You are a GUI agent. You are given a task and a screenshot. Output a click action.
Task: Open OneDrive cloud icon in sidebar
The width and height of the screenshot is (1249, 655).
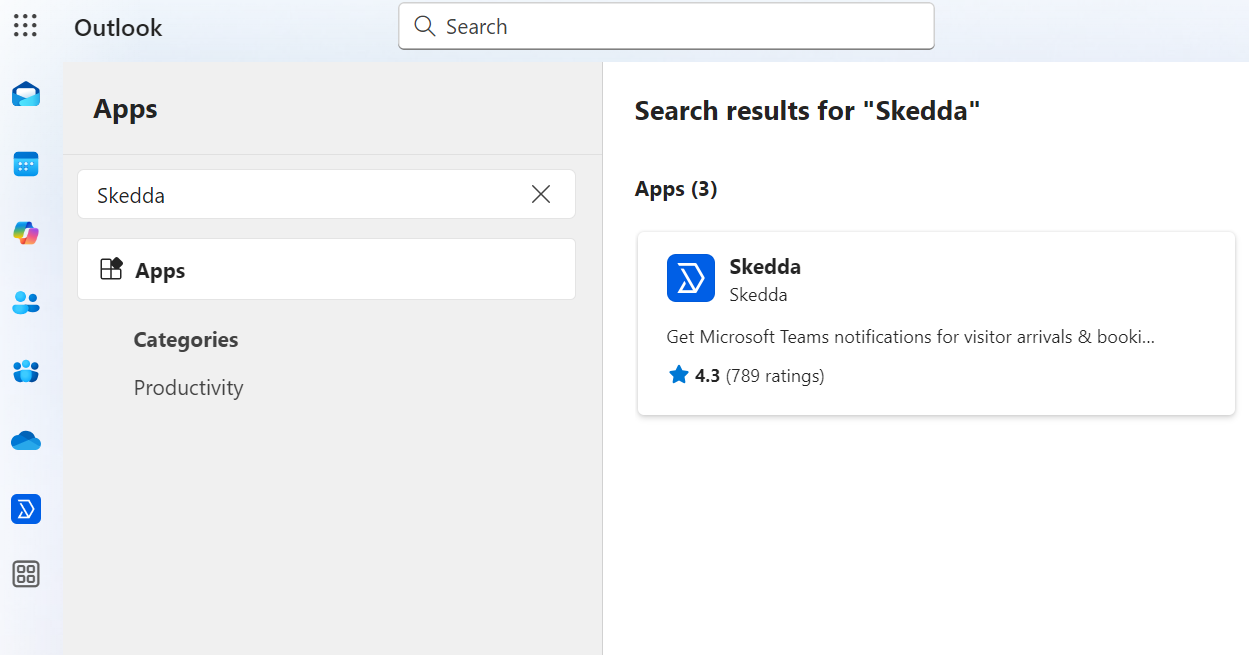point(26,440)
